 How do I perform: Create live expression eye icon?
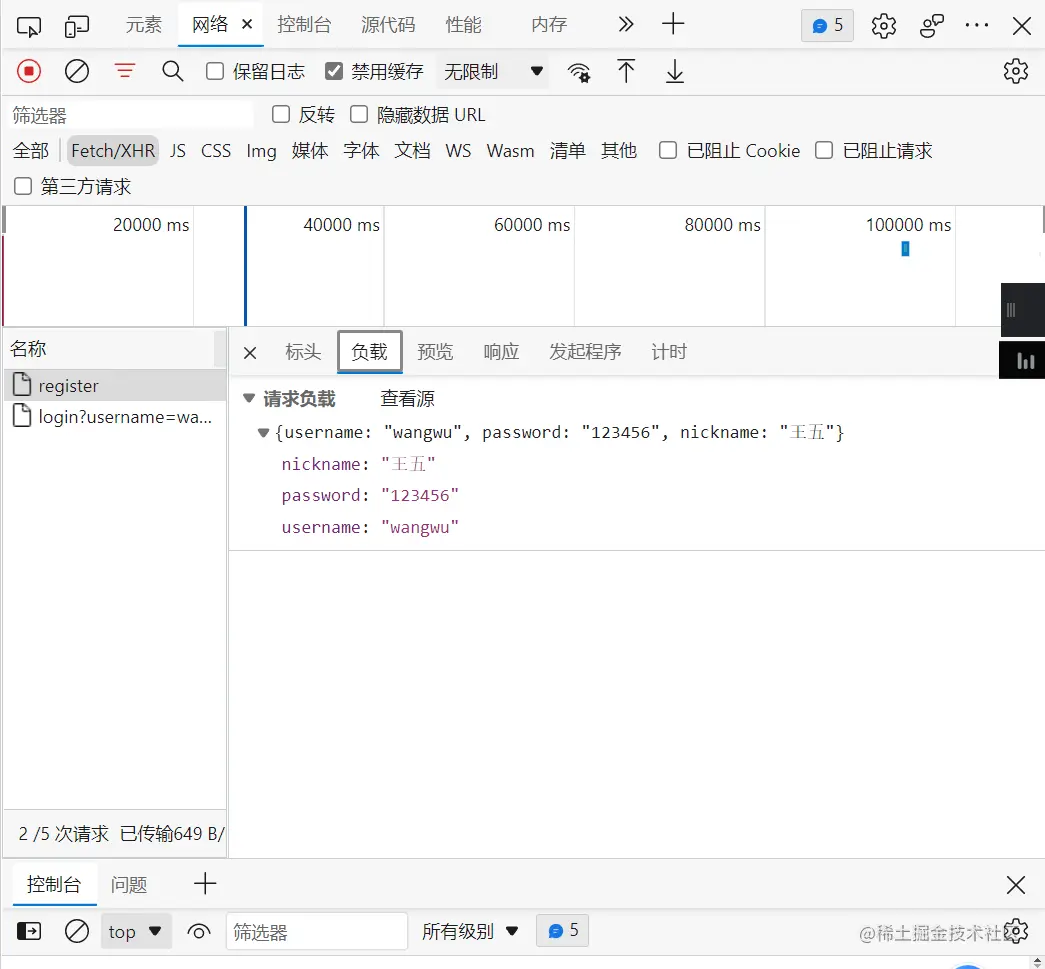point(199,931)
